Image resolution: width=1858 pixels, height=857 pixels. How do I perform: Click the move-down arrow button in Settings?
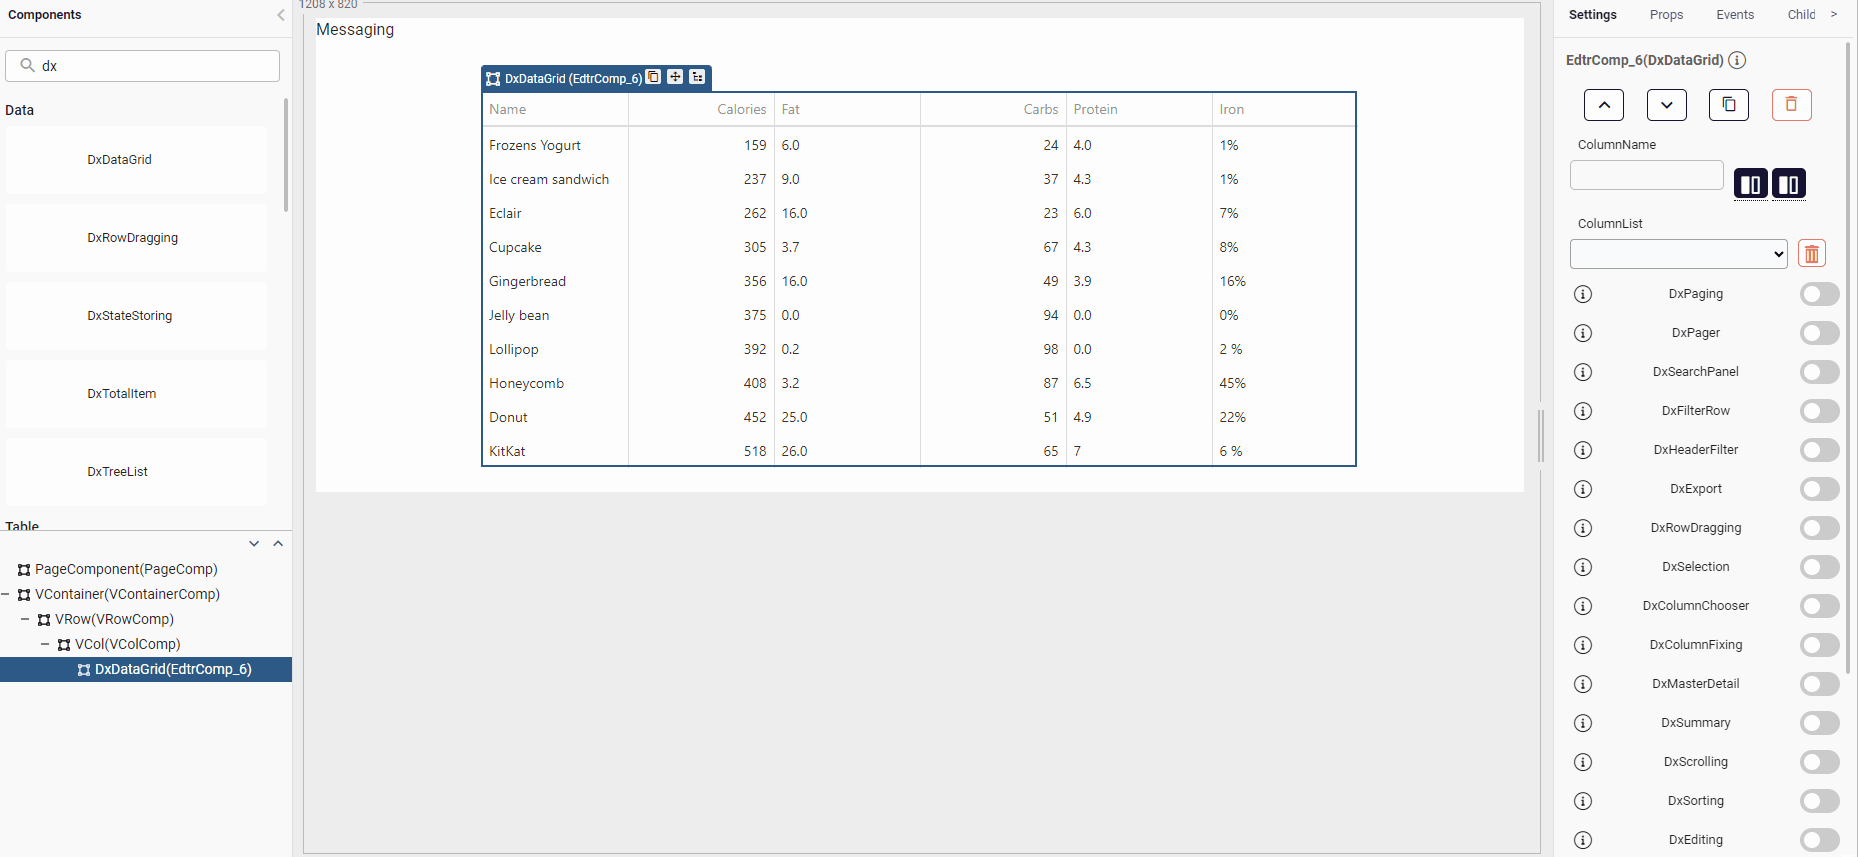point(1667,105)
